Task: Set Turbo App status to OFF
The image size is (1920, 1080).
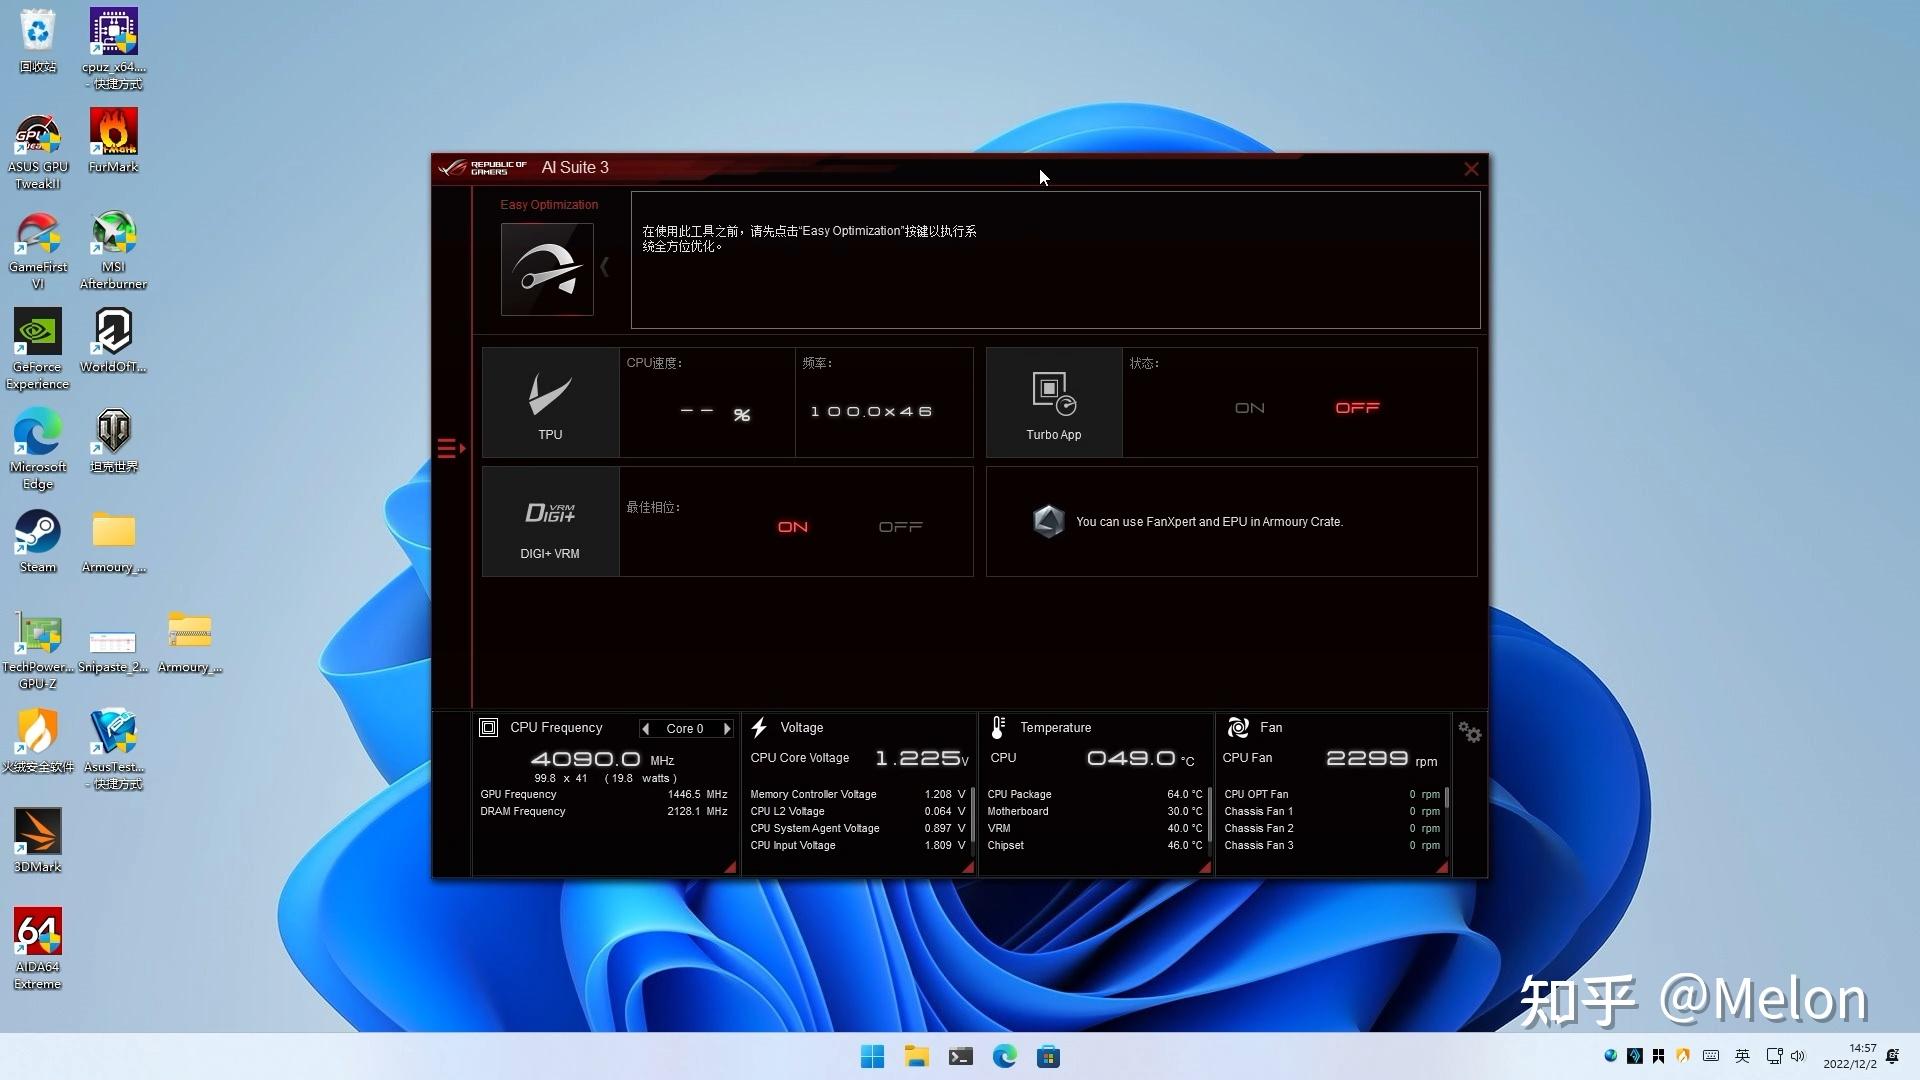Action: pos(1357,408)
